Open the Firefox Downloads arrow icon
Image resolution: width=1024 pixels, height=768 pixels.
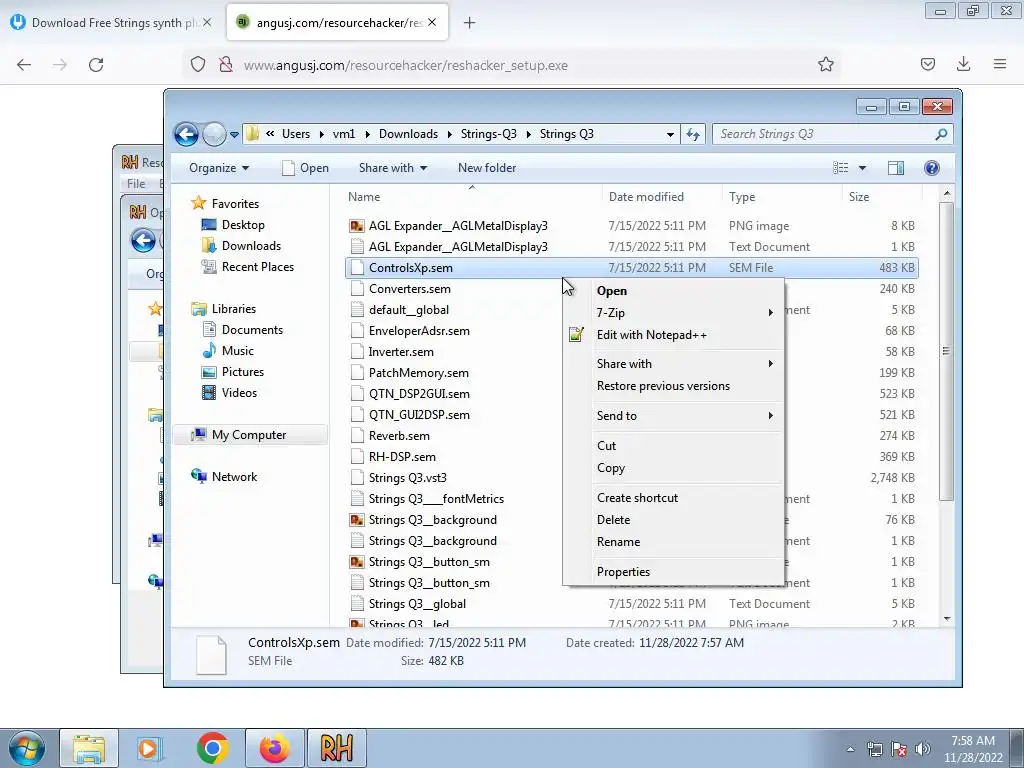tap(963, 64)
